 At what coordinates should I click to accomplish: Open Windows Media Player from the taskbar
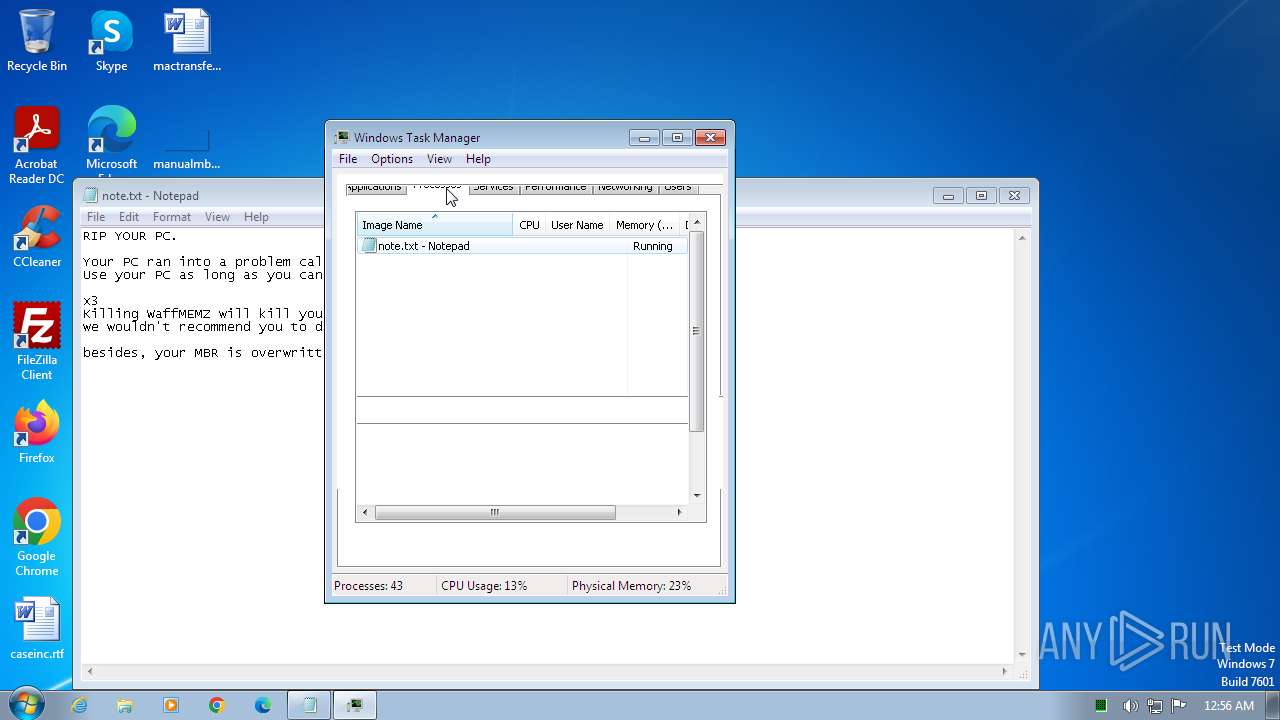171,705
